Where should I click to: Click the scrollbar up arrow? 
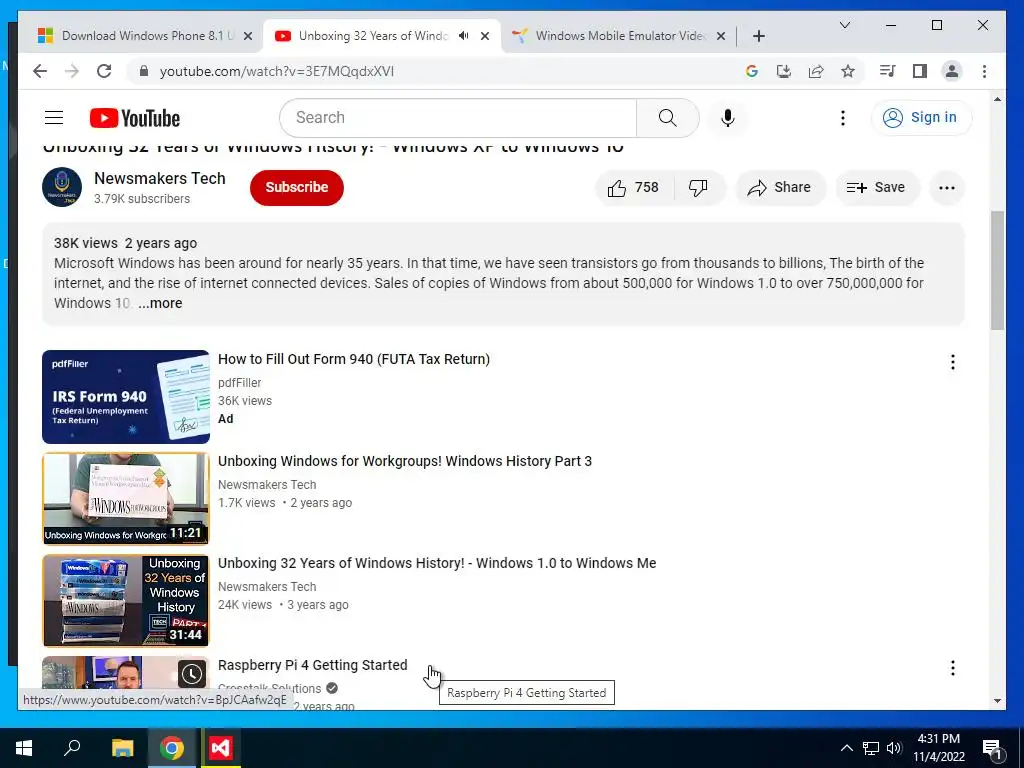[997, 99]
